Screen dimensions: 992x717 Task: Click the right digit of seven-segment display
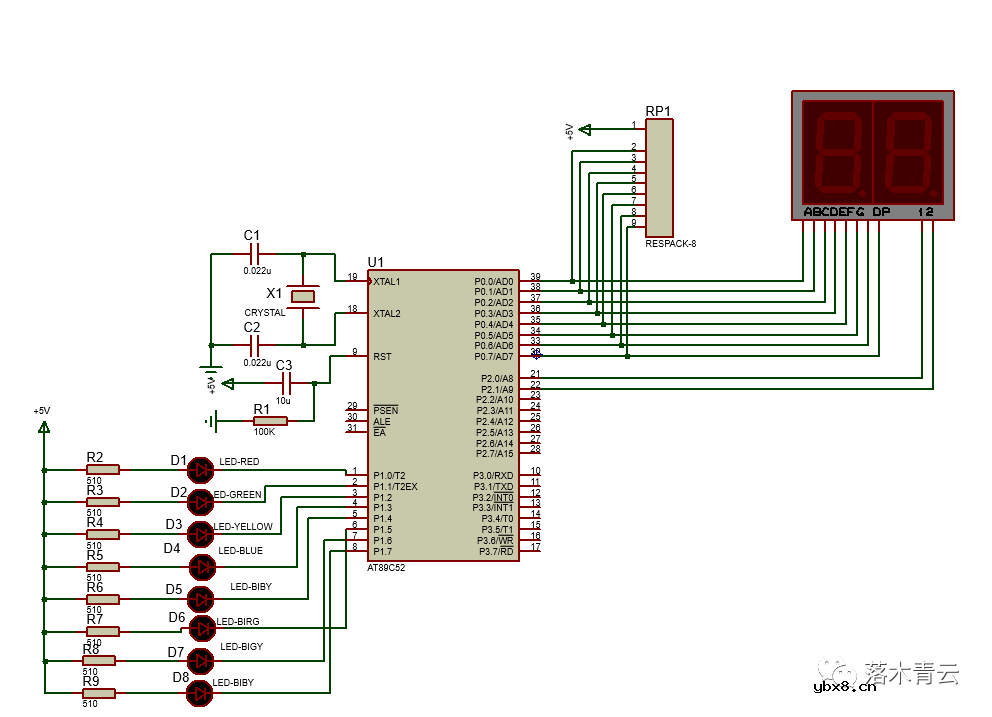[909, 151]
